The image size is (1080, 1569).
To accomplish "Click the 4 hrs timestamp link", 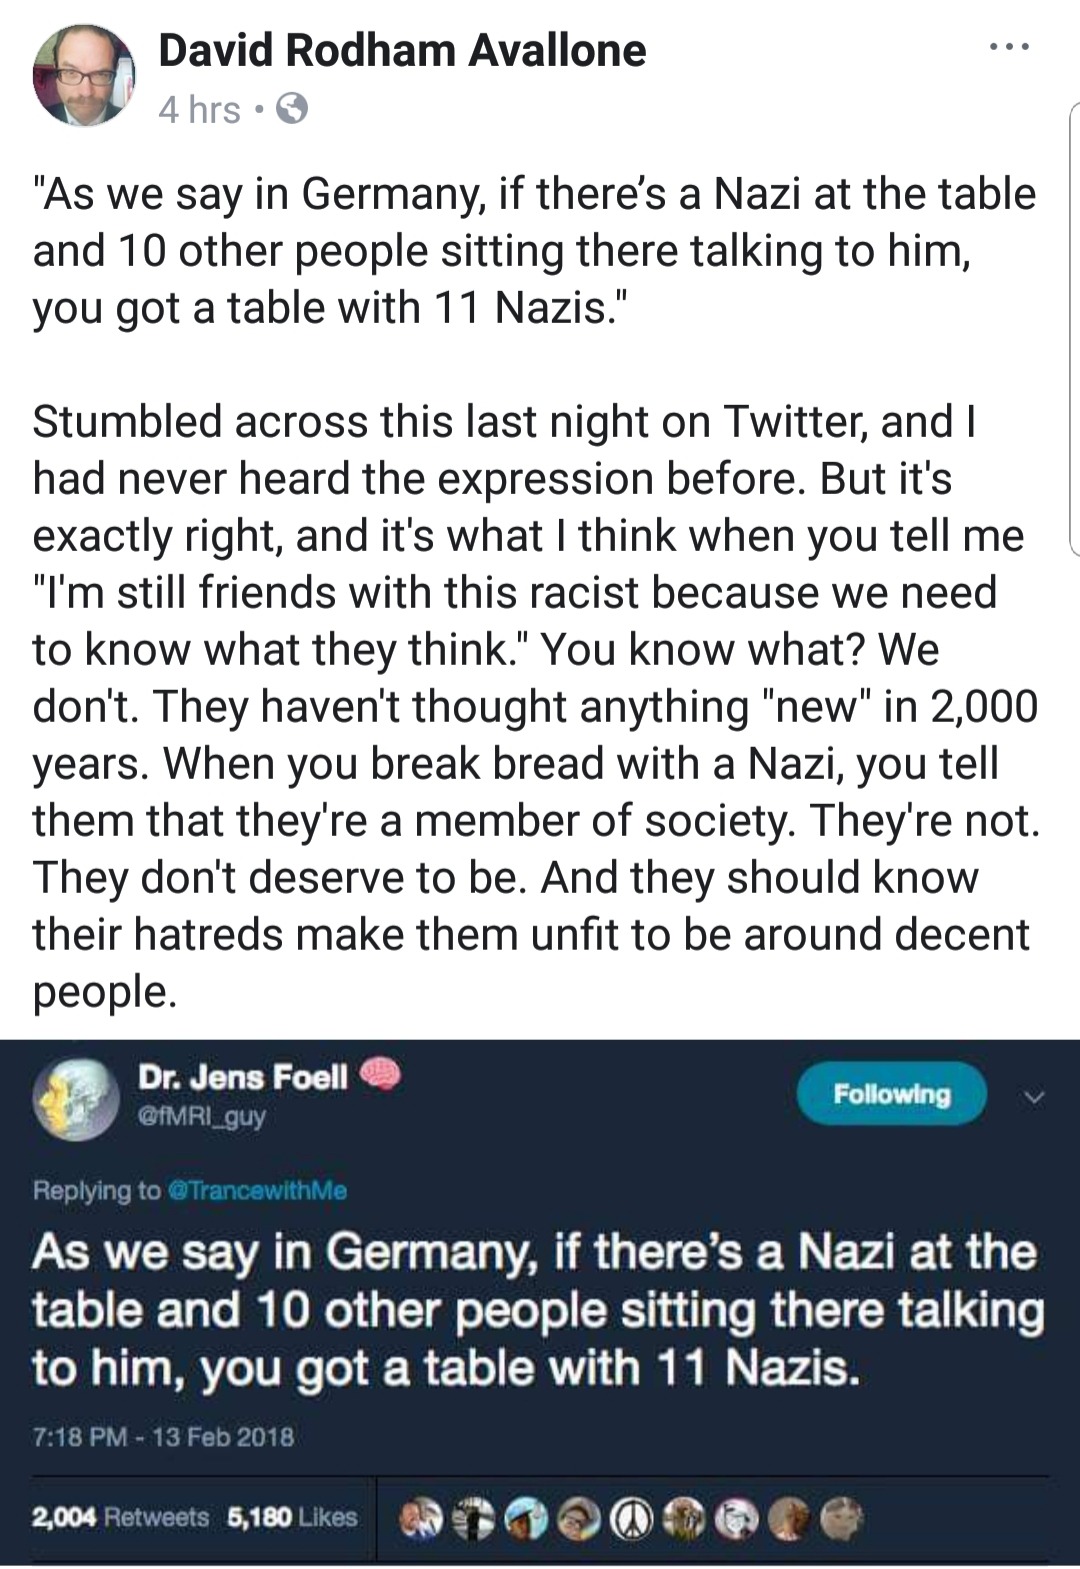I will tap(199, 109).
